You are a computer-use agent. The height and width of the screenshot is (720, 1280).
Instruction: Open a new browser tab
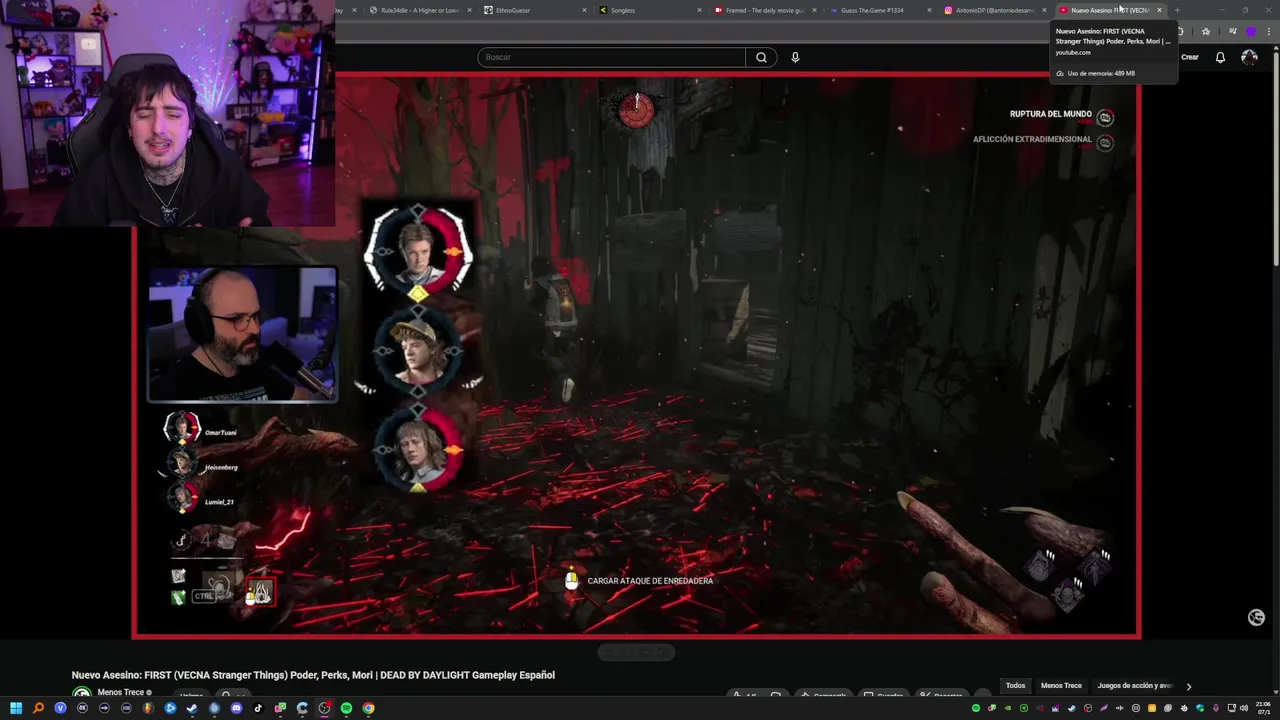pos(1177,10)
